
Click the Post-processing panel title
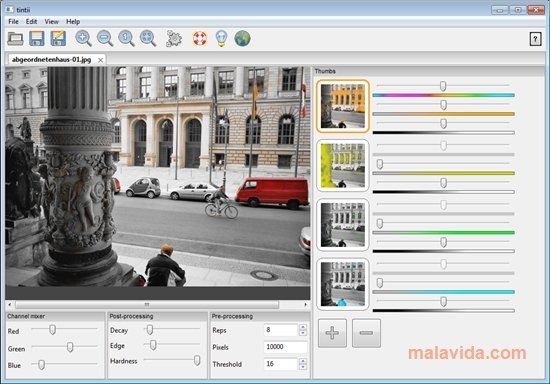(x=131, y=316)
